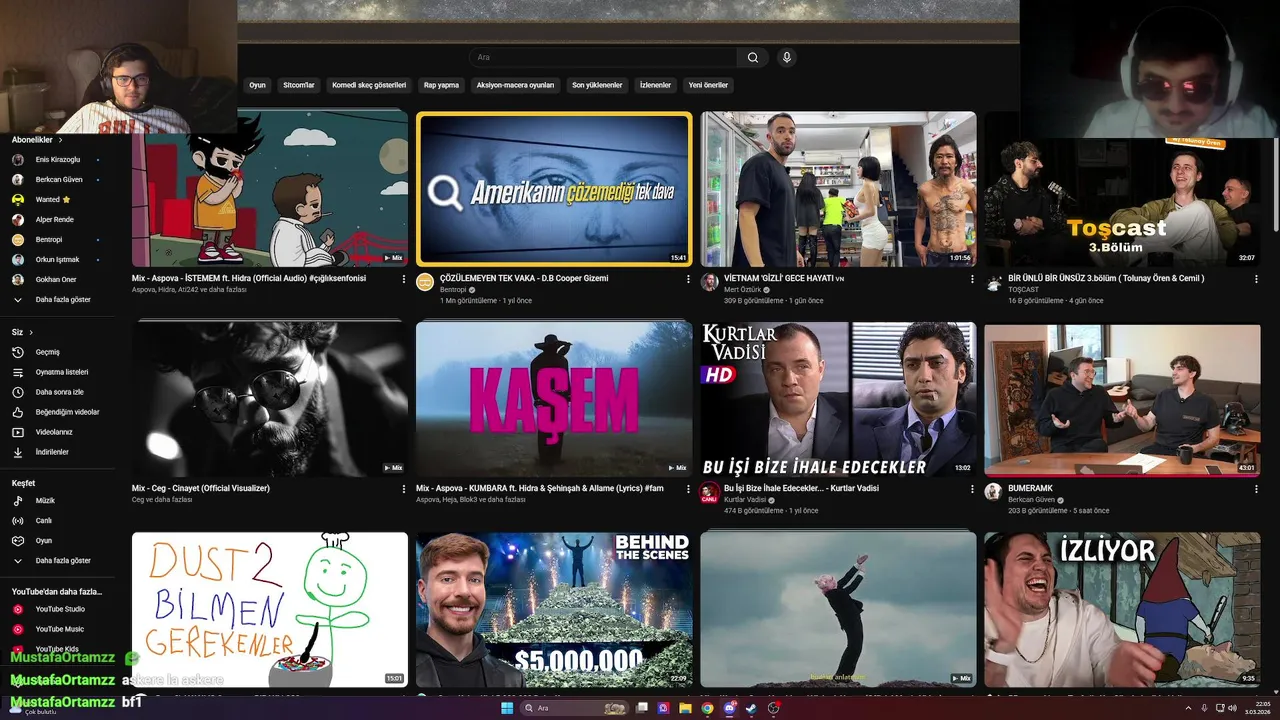Select the Sitcom'lar filter chip

(299, 85)
